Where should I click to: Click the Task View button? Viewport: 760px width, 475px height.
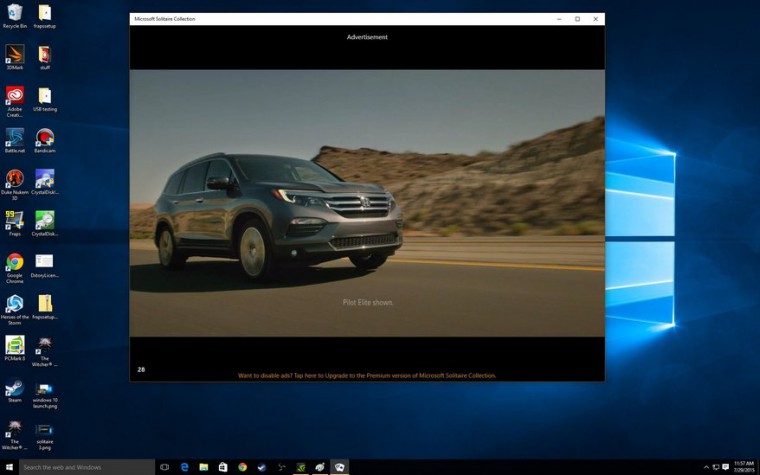click(x=164, y=467)
